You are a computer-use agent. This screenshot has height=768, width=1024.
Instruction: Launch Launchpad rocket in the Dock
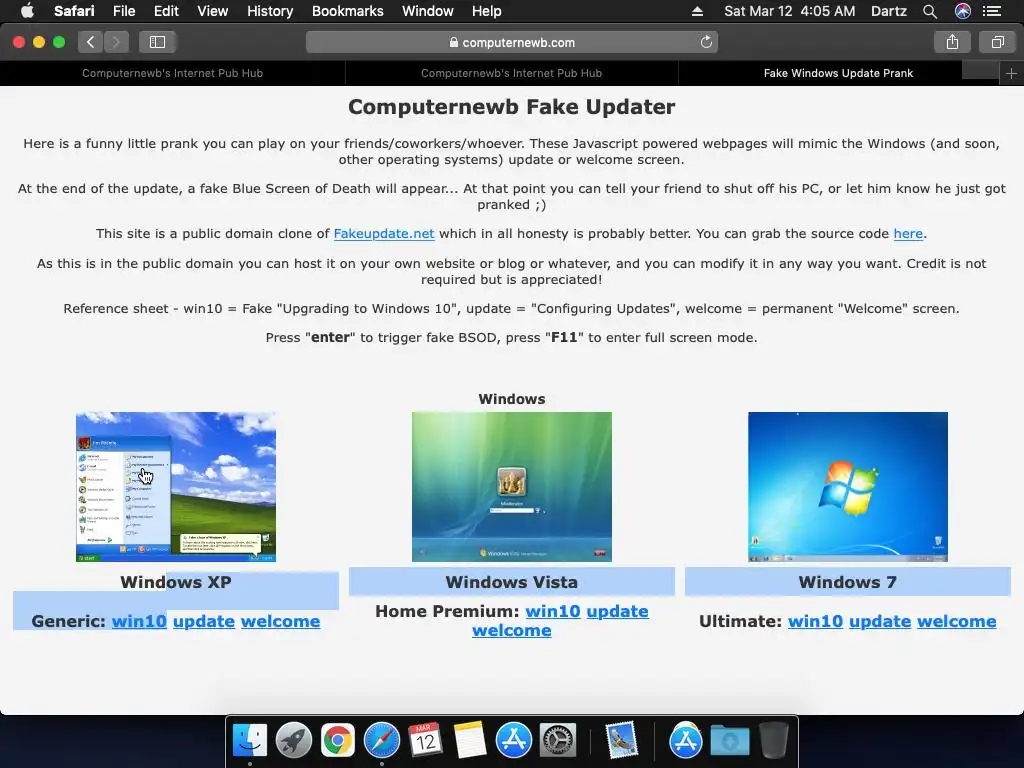(294, 741)
